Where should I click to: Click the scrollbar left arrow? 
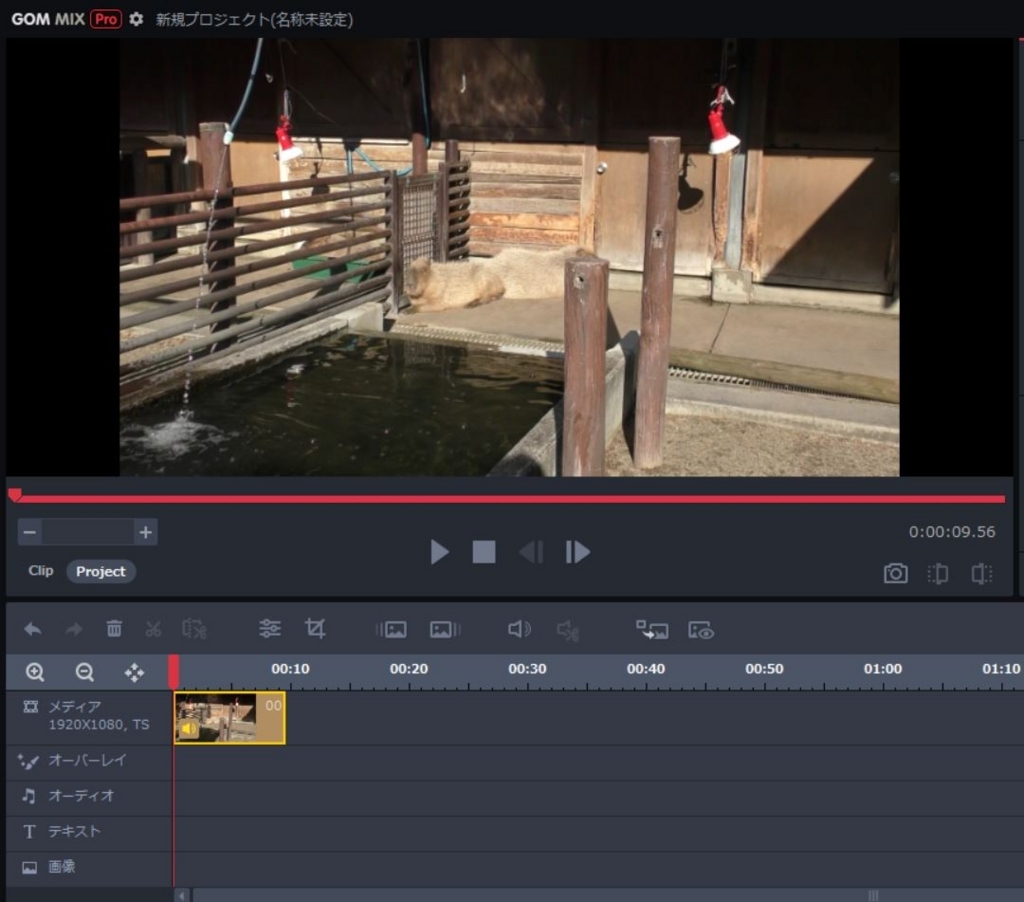(x=182, y=895)
